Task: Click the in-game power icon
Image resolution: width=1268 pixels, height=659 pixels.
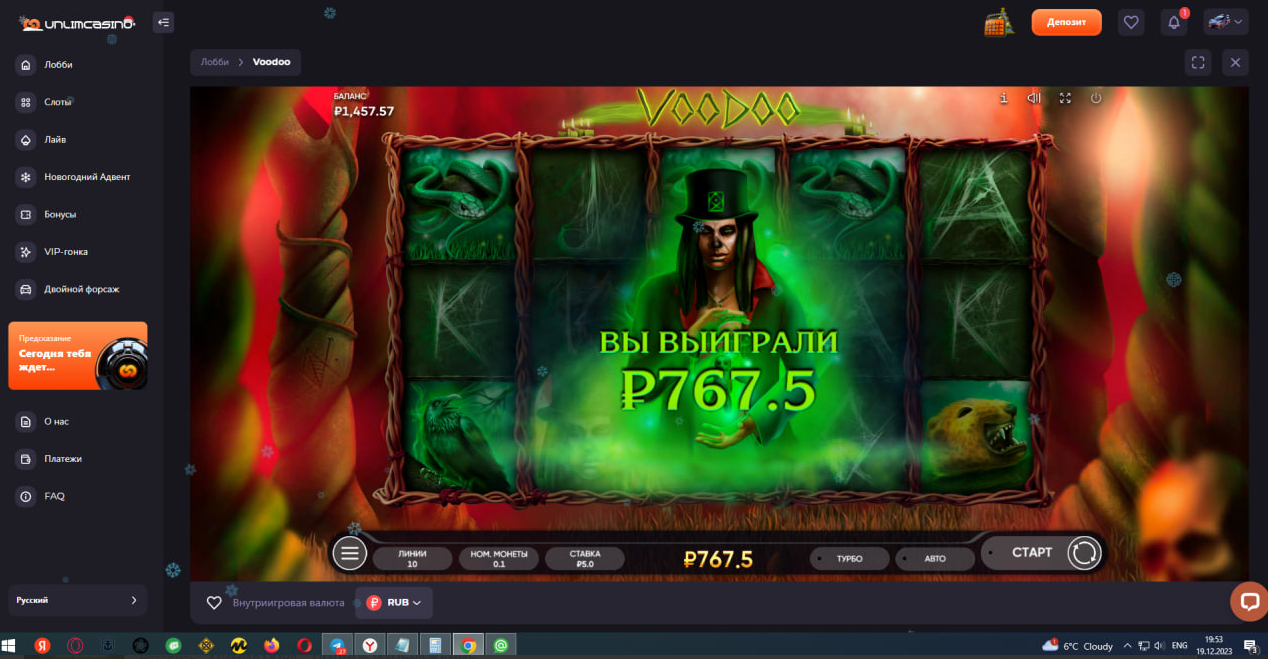Action: [1096, 98]
